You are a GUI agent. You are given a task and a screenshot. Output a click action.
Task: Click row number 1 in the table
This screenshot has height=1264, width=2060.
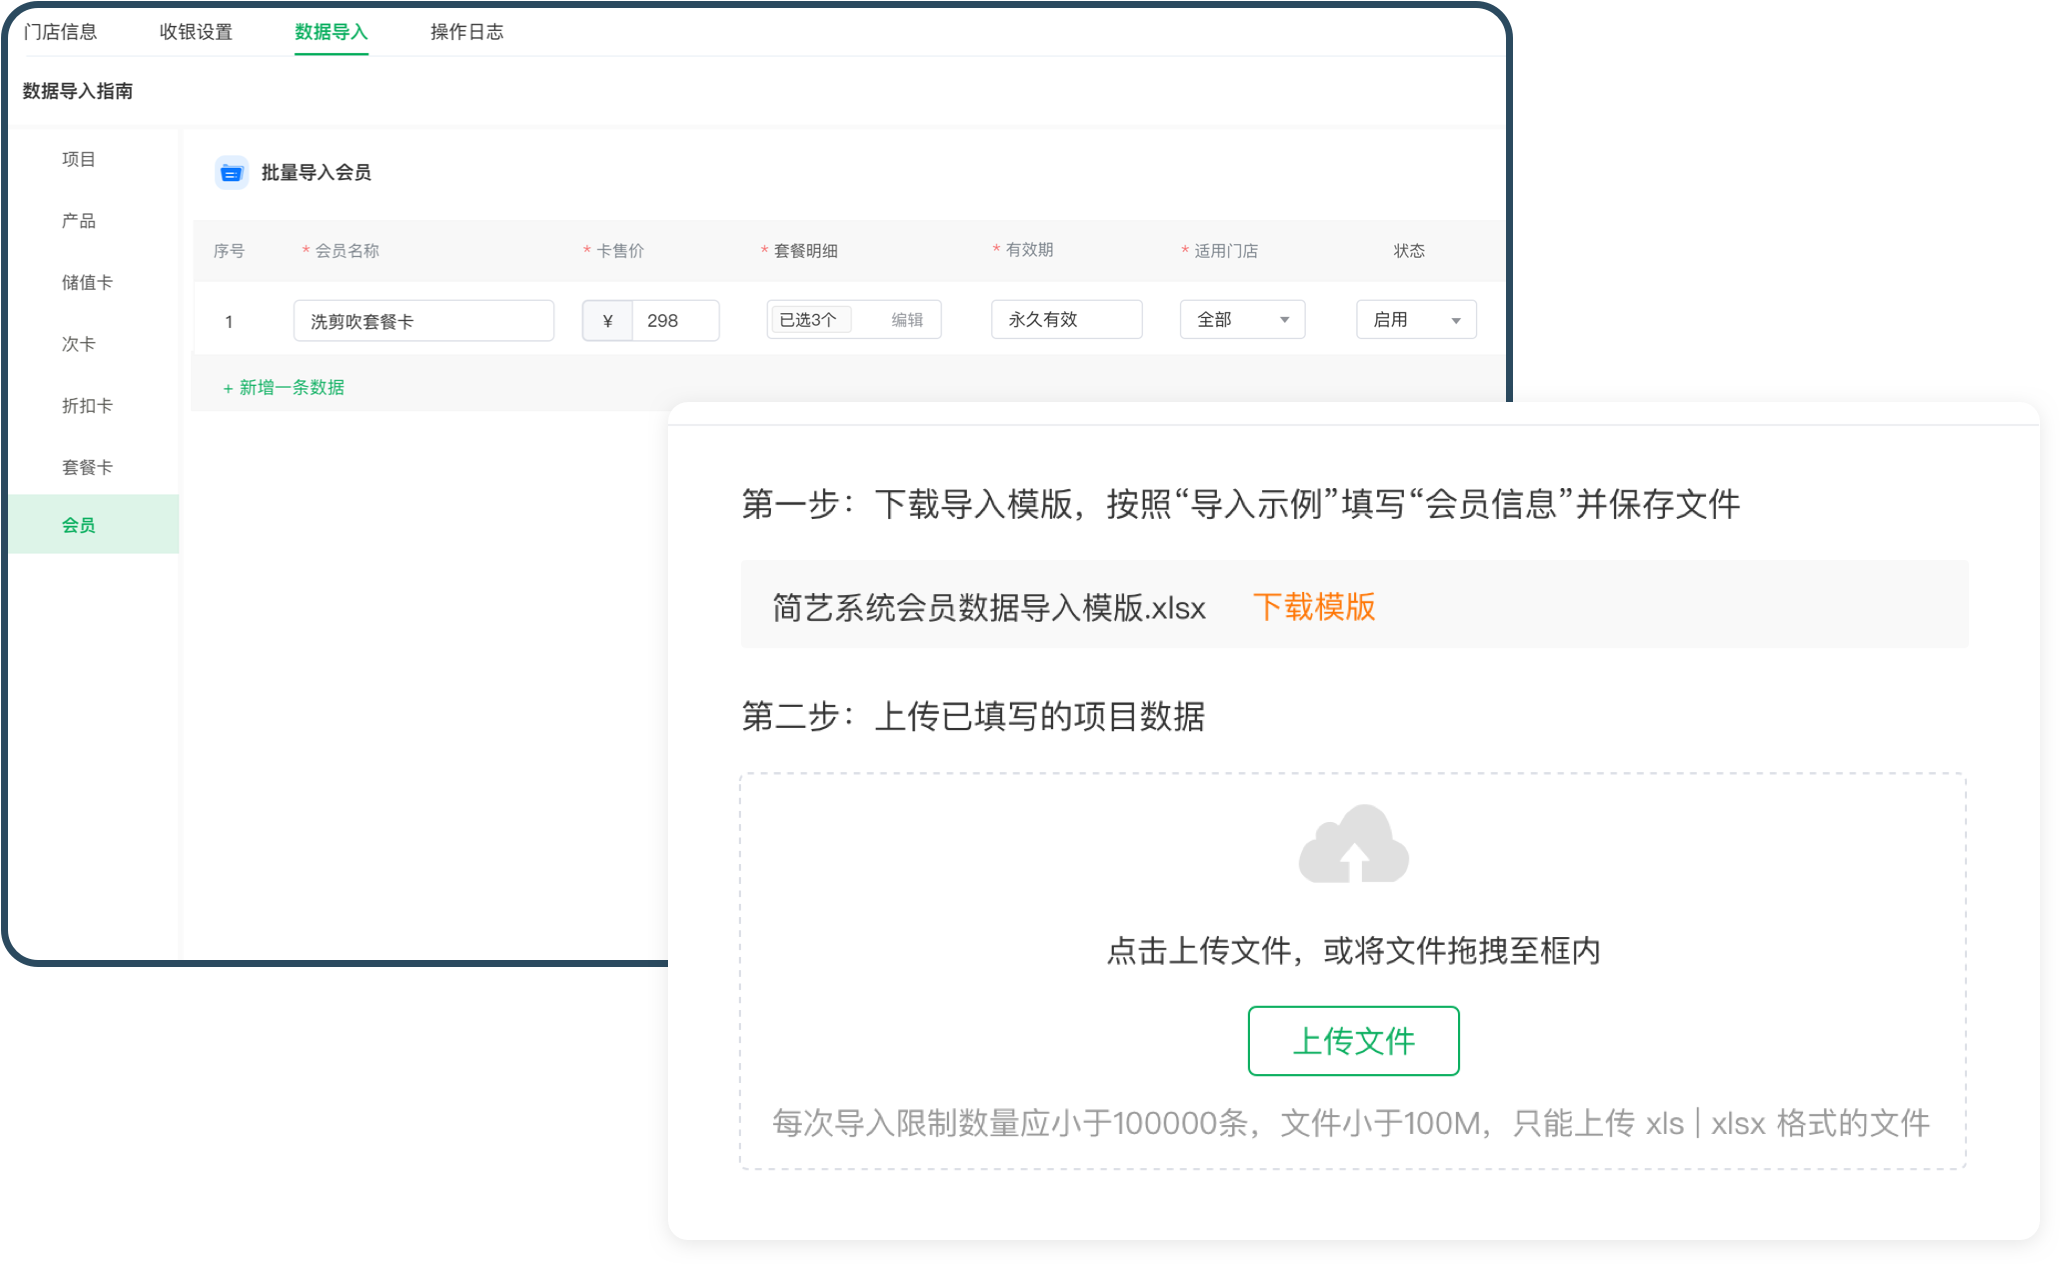click(229, 322)
